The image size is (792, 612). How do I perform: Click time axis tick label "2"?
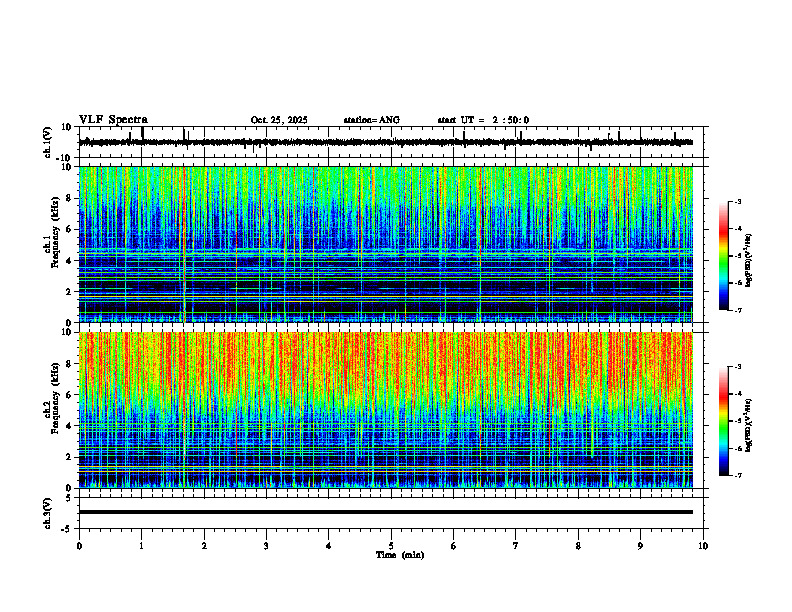click(204, 546)
